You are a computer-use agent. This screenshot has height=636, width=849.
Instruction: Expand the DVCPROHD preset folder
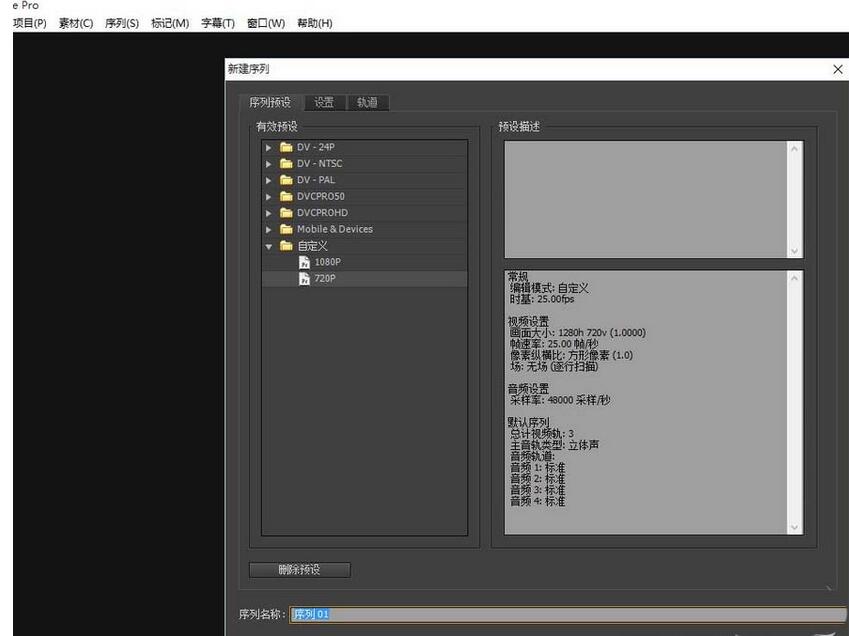click(x=268, y=212)
